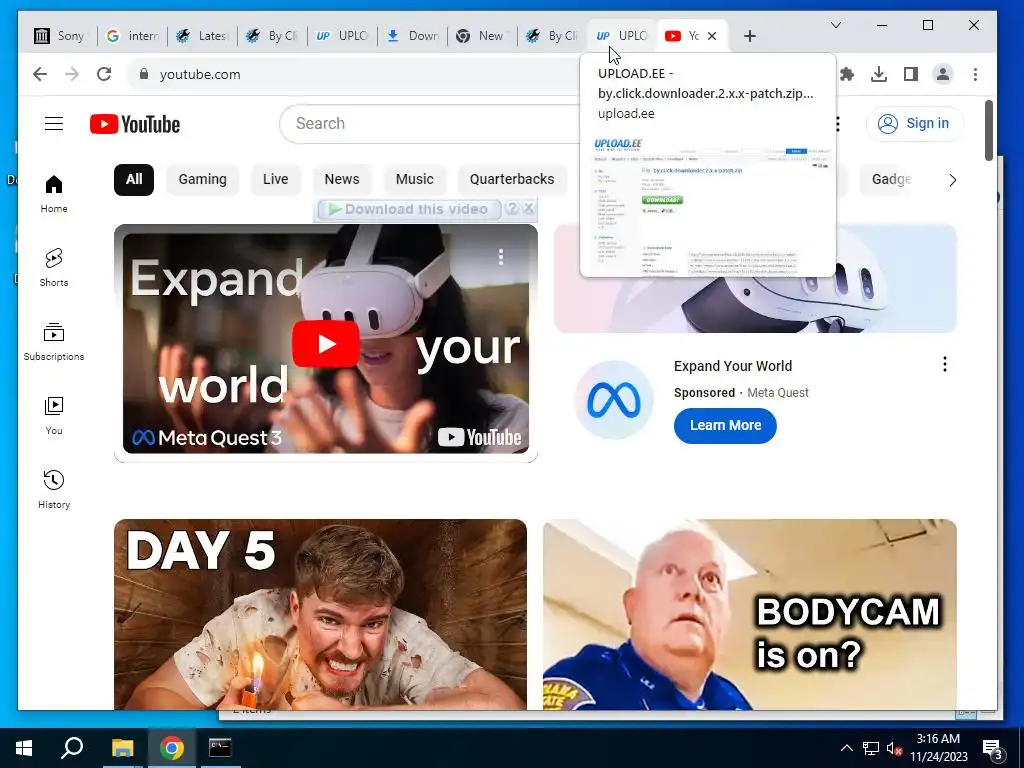
Task: Select the News category chip
Action: (x=342, y=180)
